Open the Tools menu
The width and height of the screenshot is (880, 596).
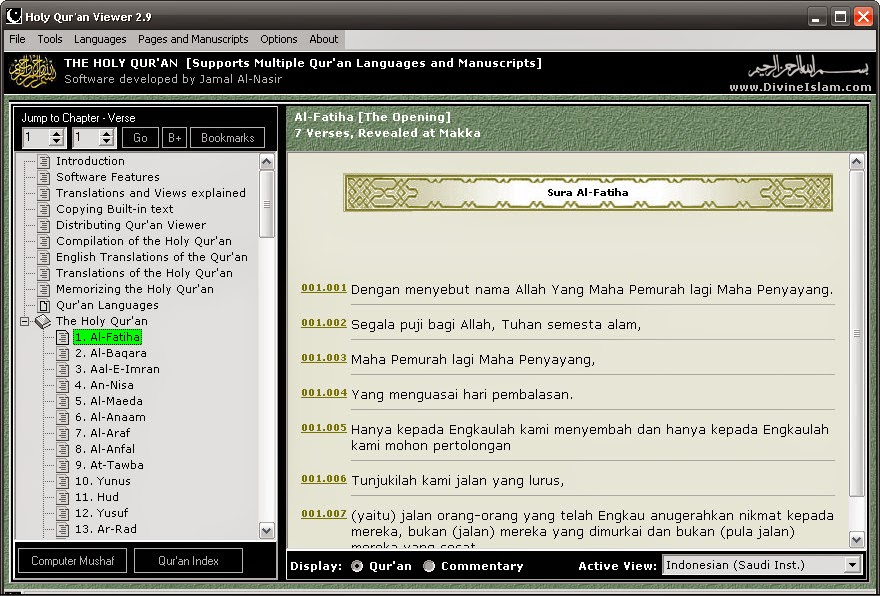[50, 39]
